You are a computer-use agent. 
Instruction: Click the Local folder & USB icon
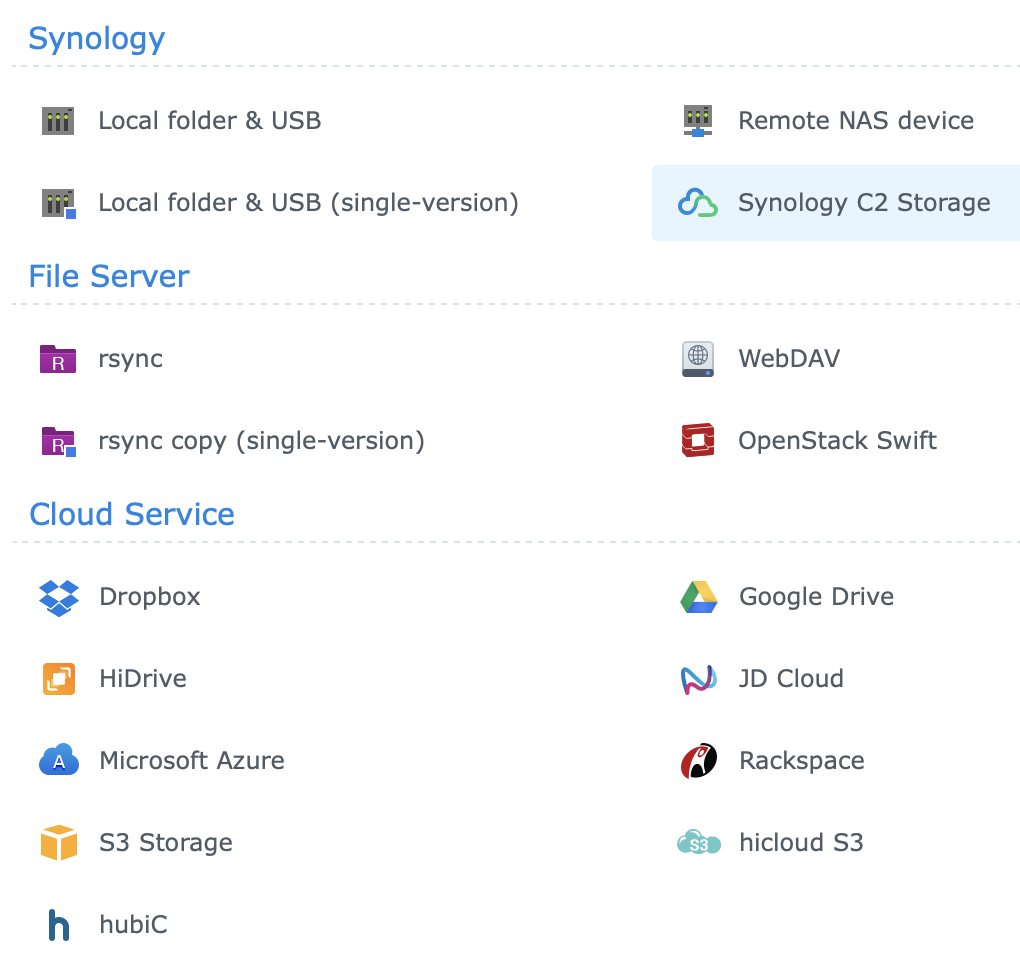coord(58,121)
